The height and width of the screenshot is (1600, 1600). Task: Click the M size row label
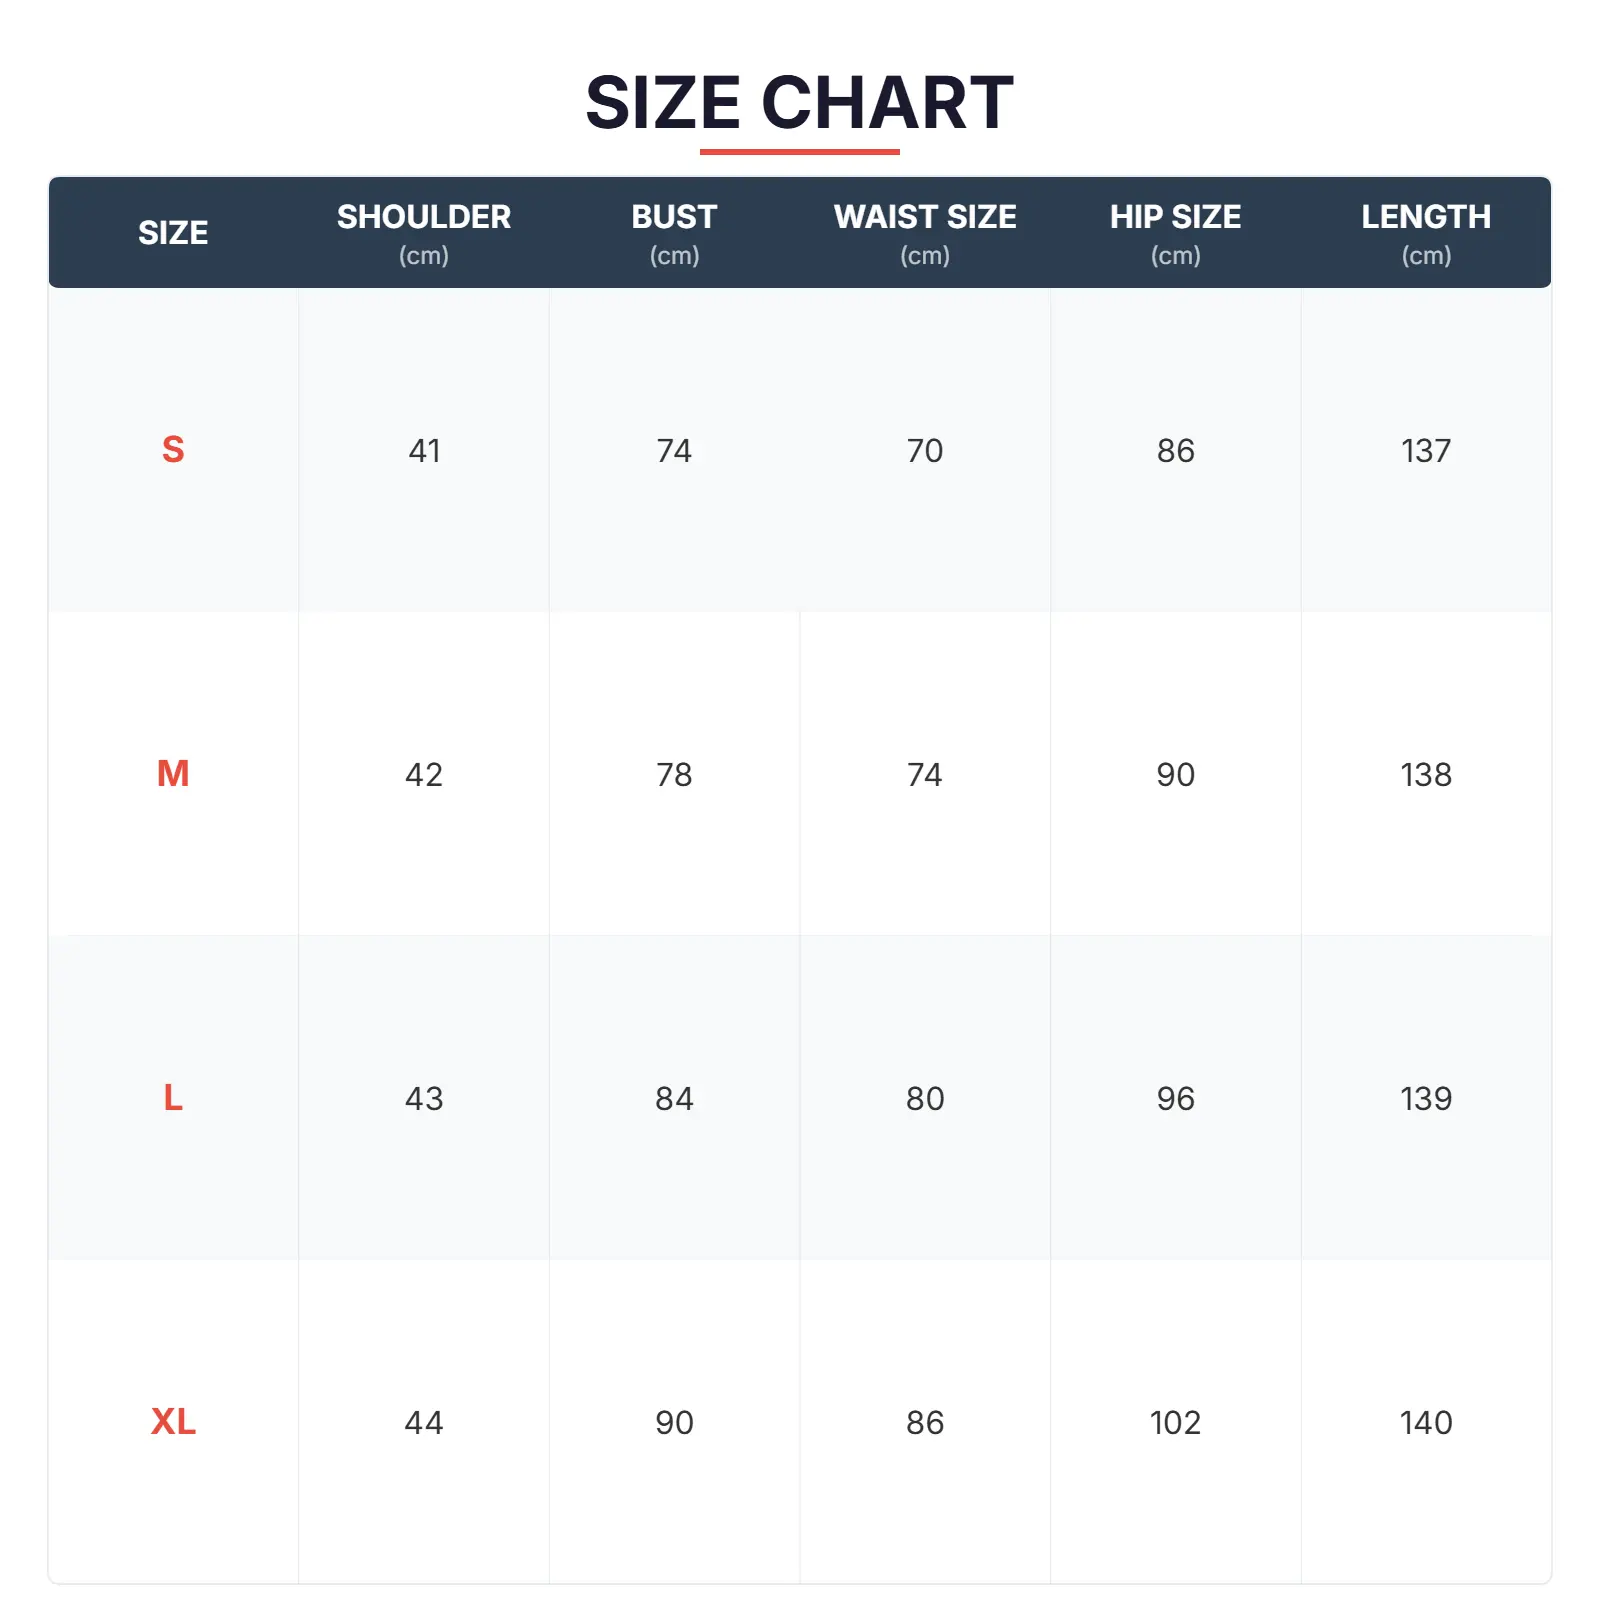(173, 774)
